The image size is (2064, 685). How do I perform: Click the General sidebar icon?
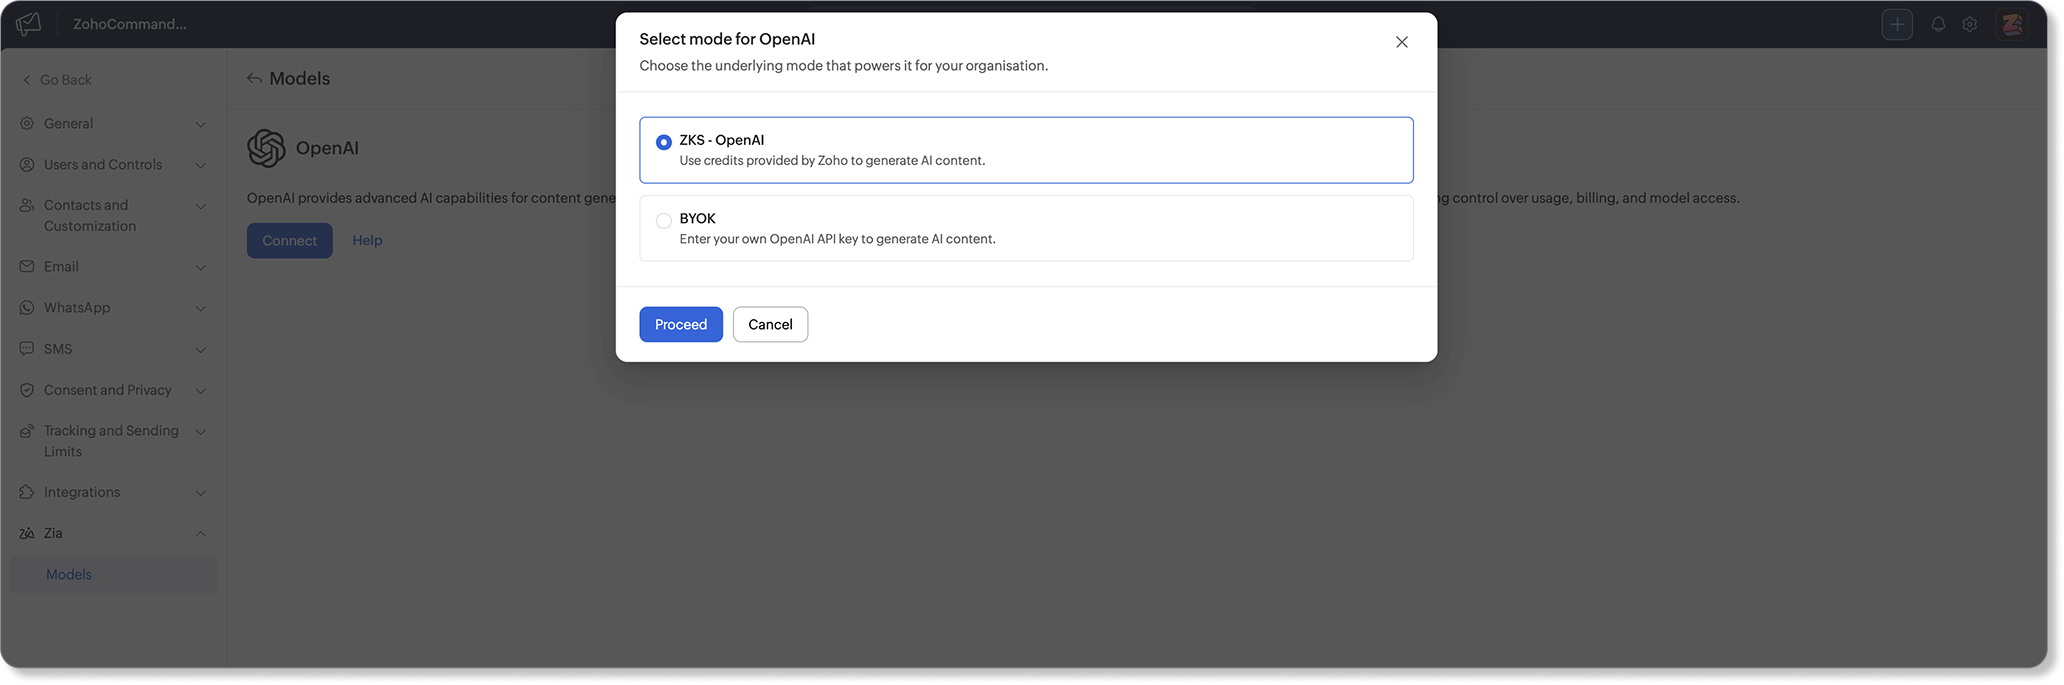pos(27,124)
